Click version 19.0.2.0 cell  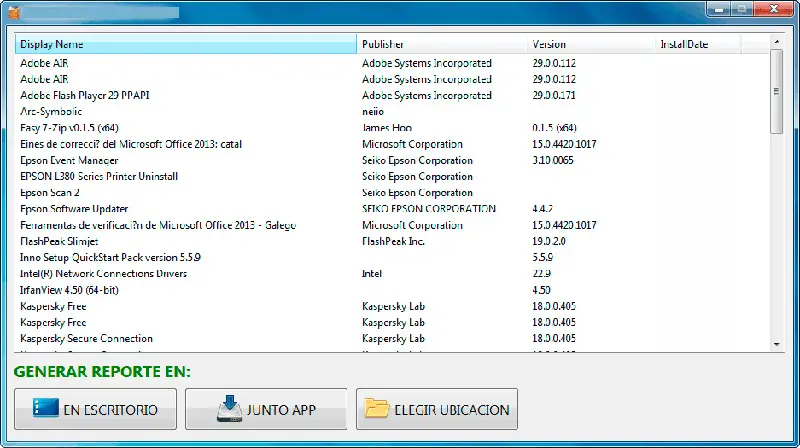549,241
